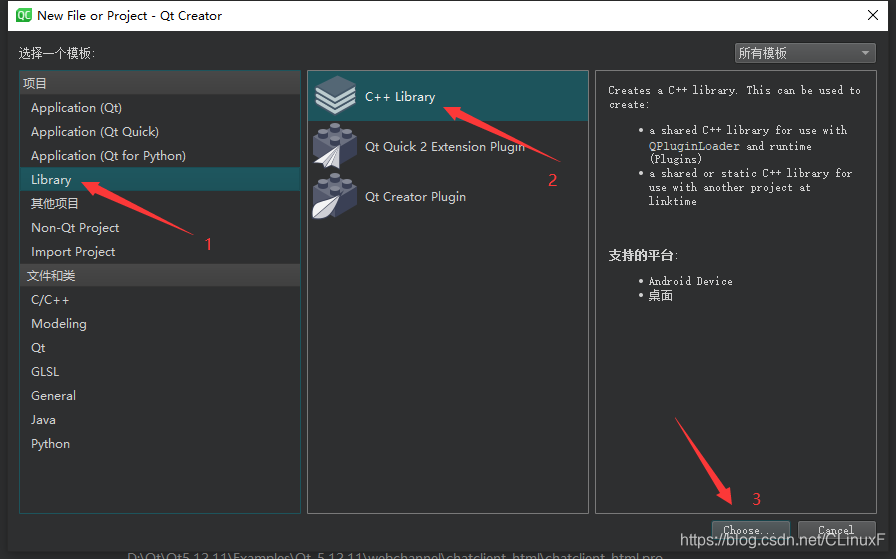The width and height of the screenshot is (896, 559).
Task: Click the Qt Creator Plugin brick icon
Action: (335, 196)
